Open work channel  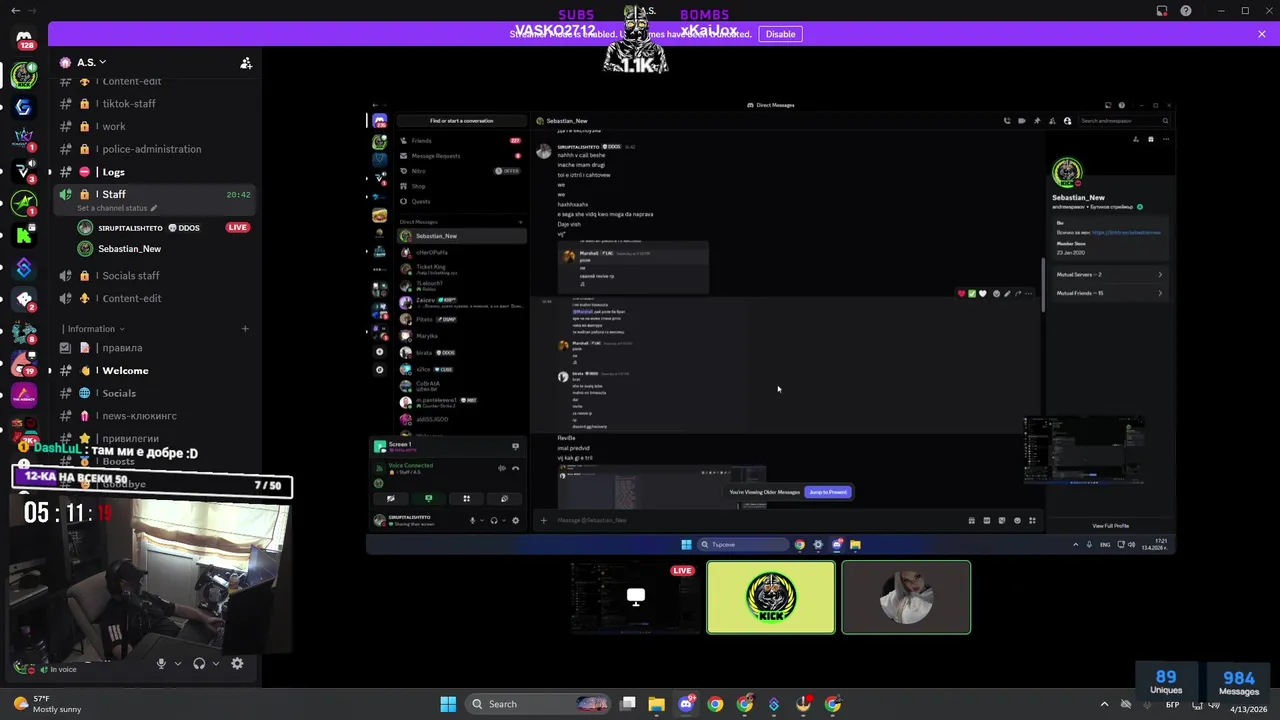[x=155, y=126]
